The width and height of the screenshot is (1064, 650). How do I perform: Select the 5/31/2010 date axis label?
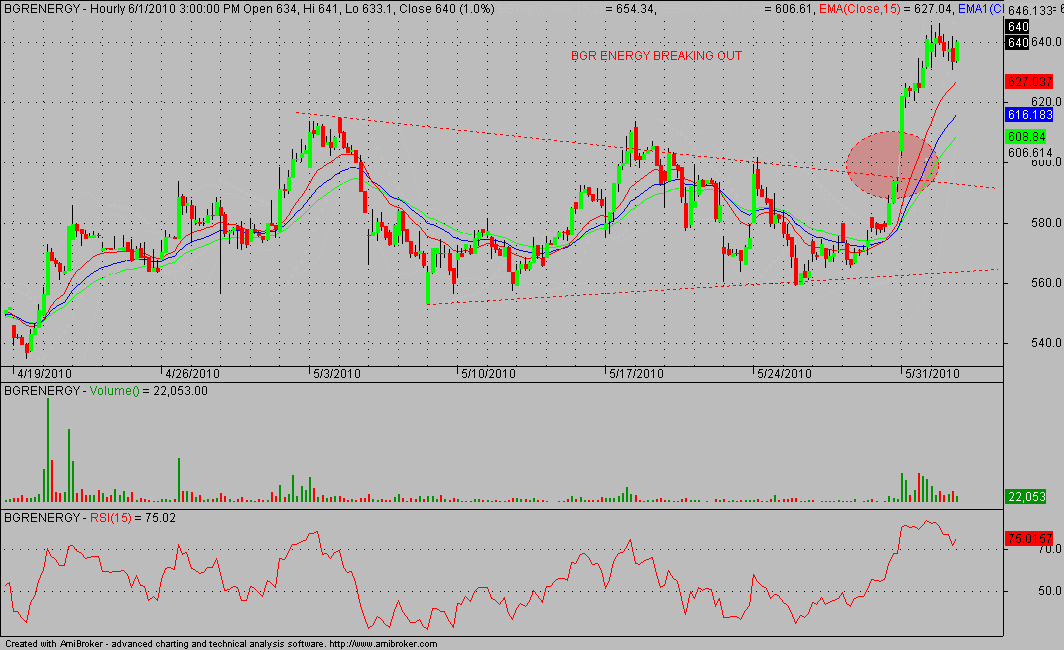pos(932,374)
